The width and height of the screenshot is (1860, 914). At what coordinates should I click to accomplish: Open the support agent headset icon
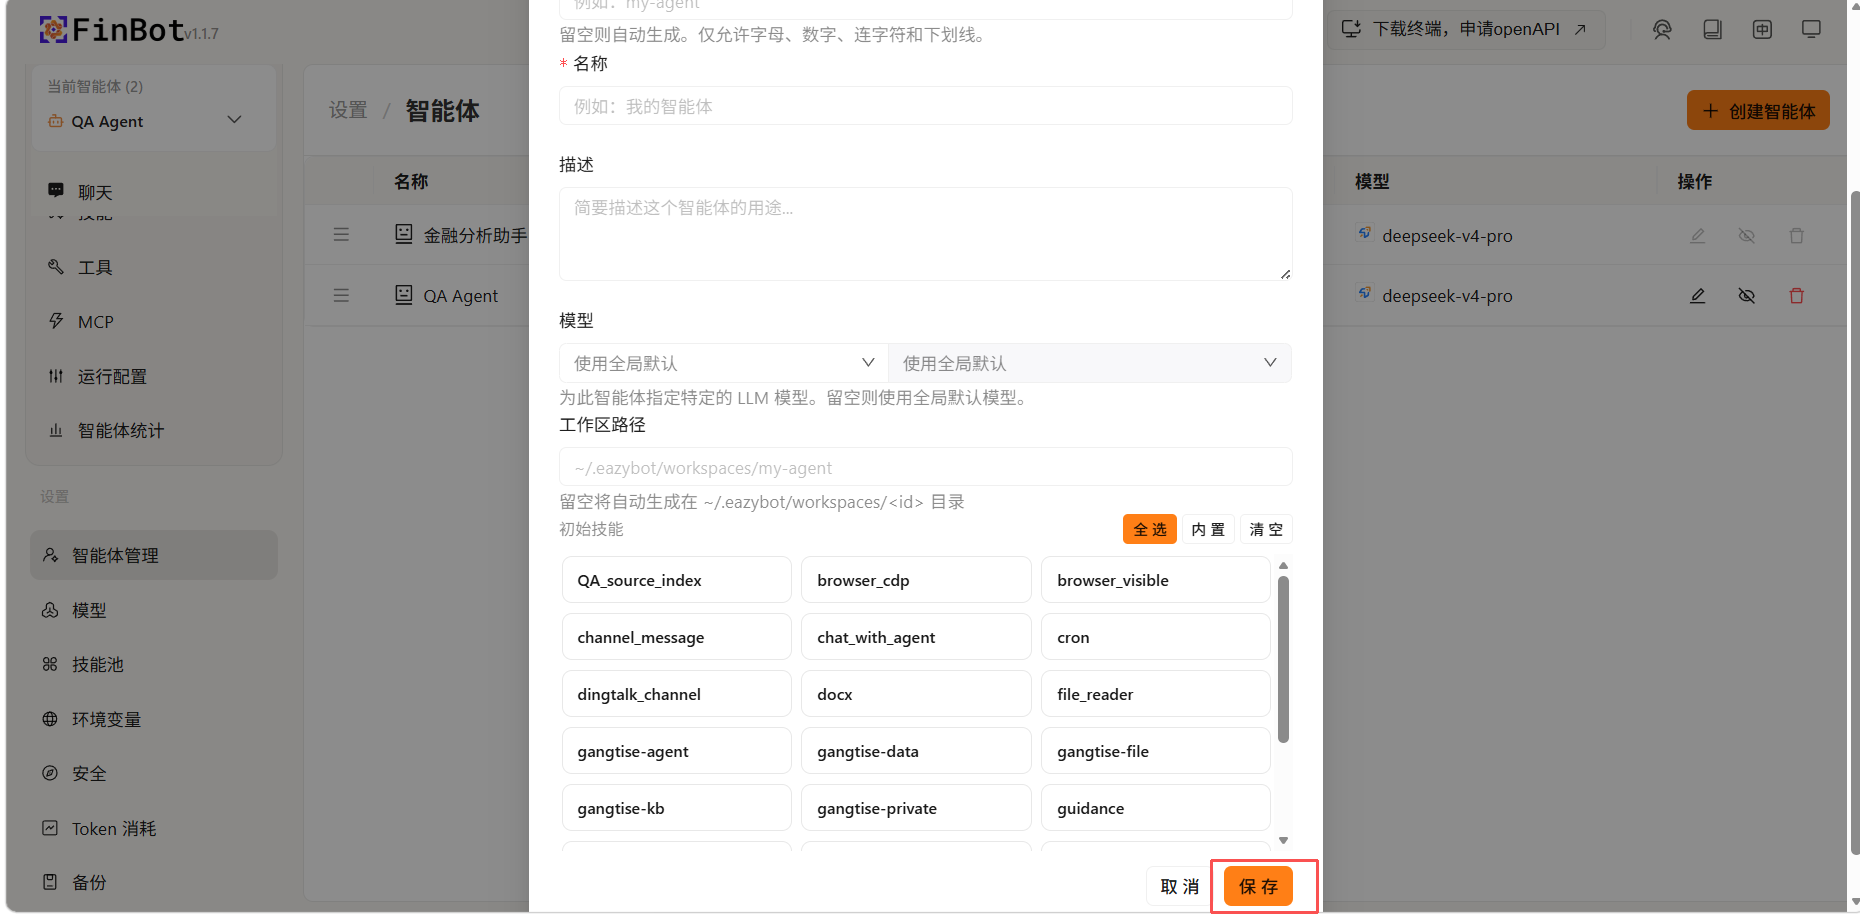[x=1662, y=30]
